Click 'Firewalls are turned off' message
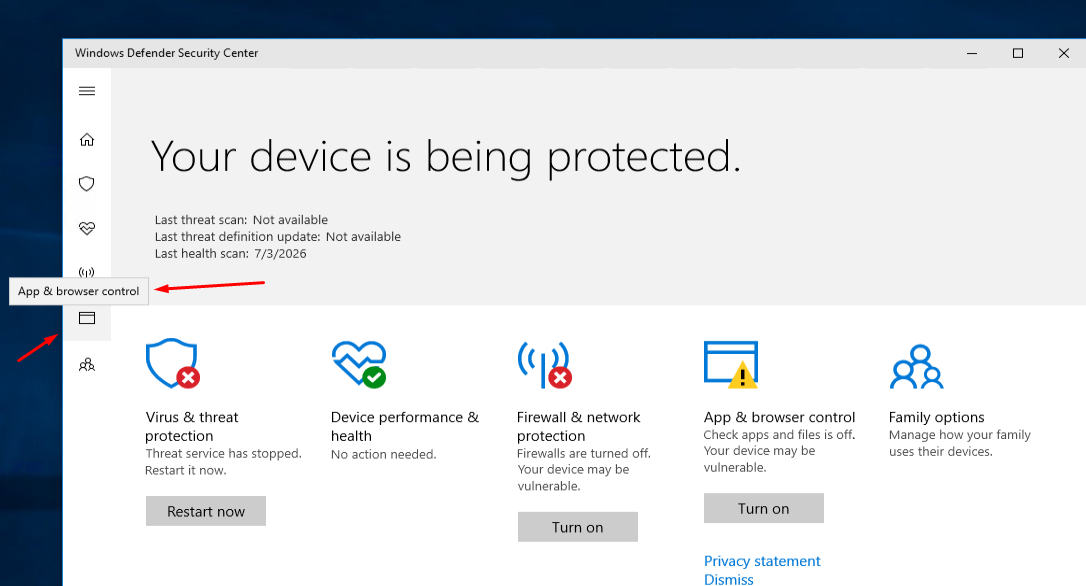1086x586 pixels. click(583, 470)
